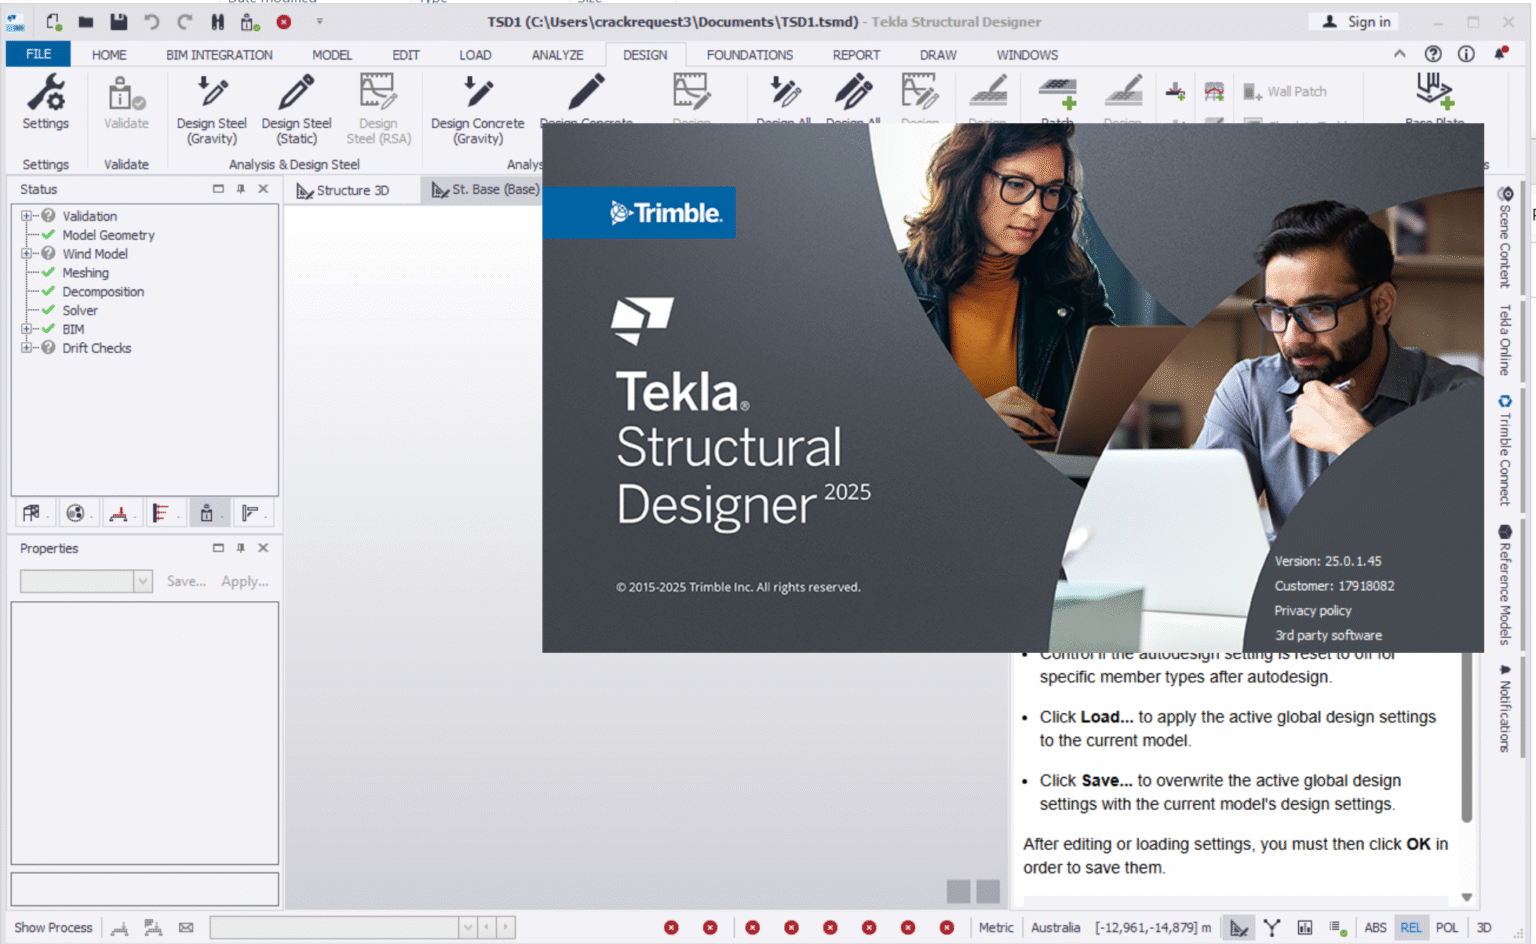Click the Sign in button
Screen dimensions: 1536x944
click(x=1357, y=21)
